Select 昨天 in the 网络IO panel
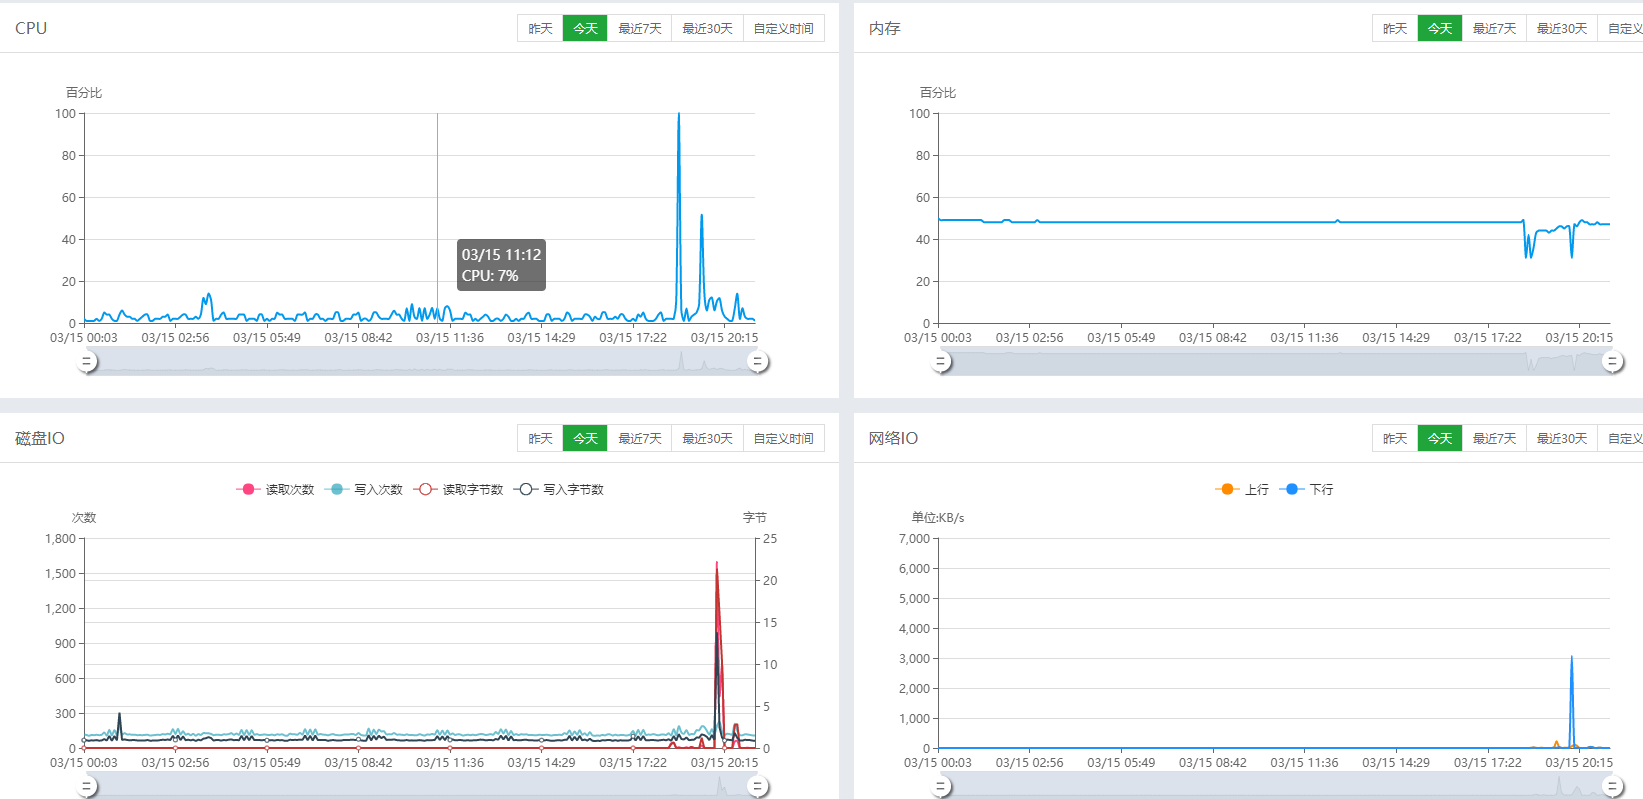Viewport: 1643px width, 799px height. (x=1394, y=439)
